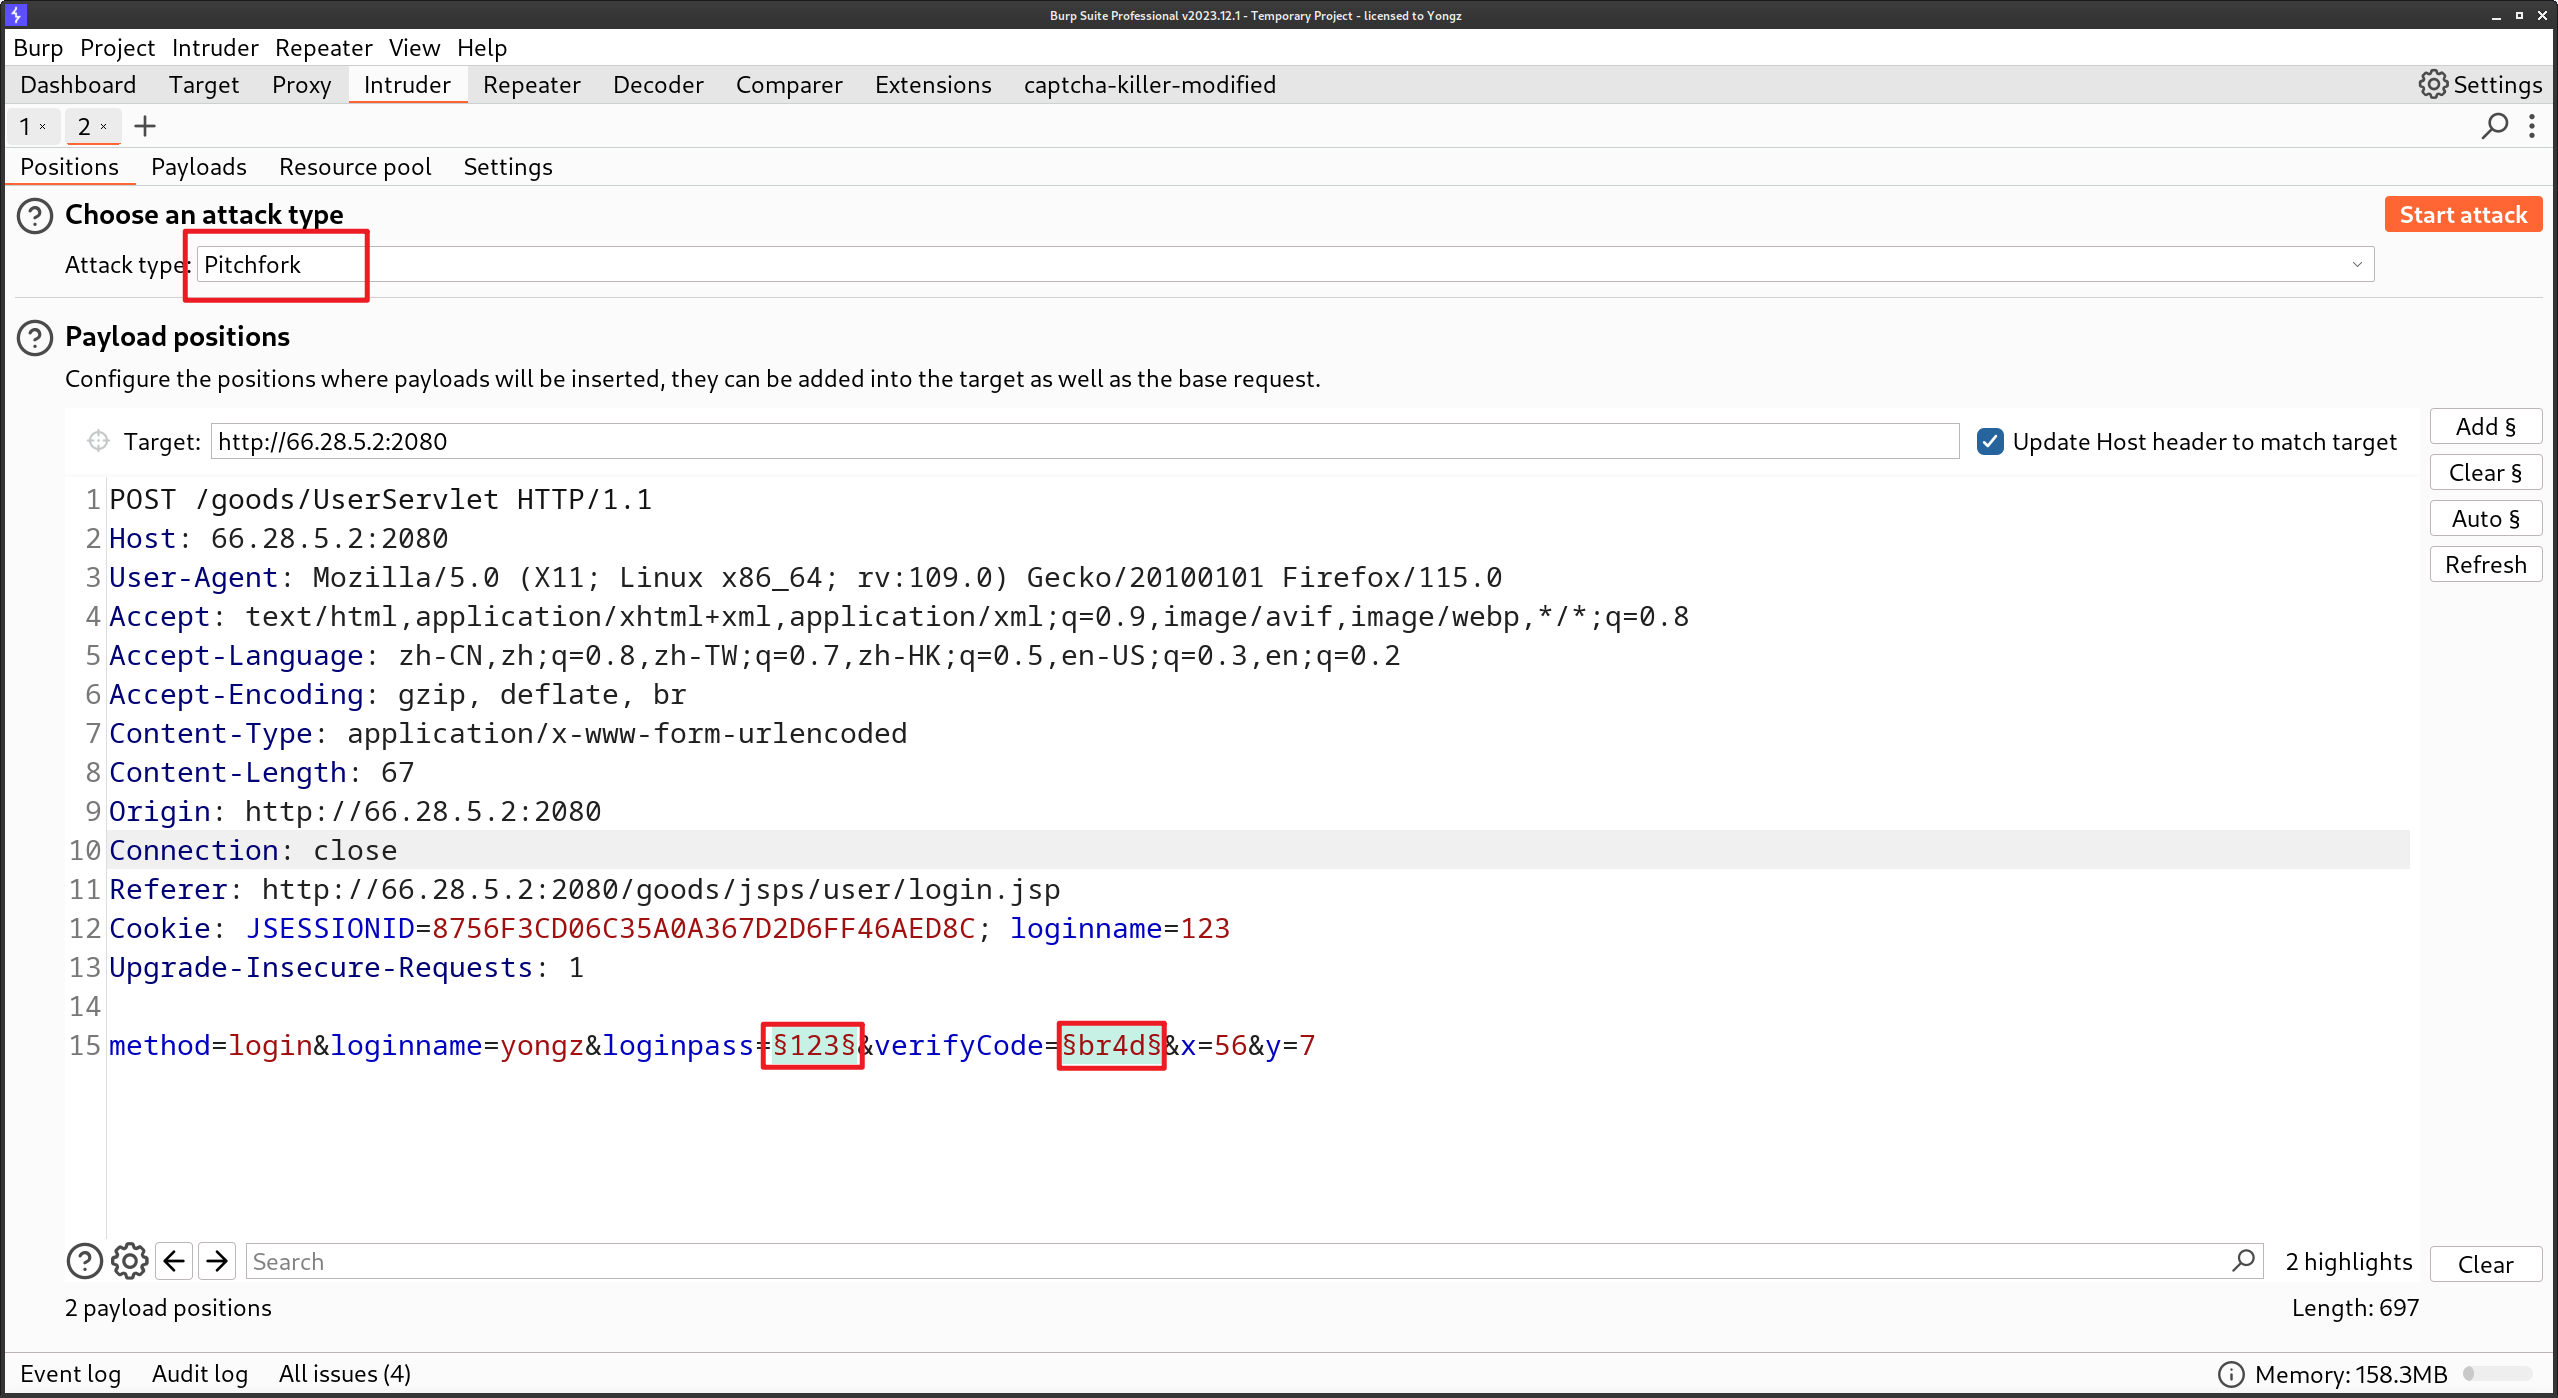Click the Connection: close header line
Image resolution: width=2558 pixels, height=1398 pixels.
[253, 850]
